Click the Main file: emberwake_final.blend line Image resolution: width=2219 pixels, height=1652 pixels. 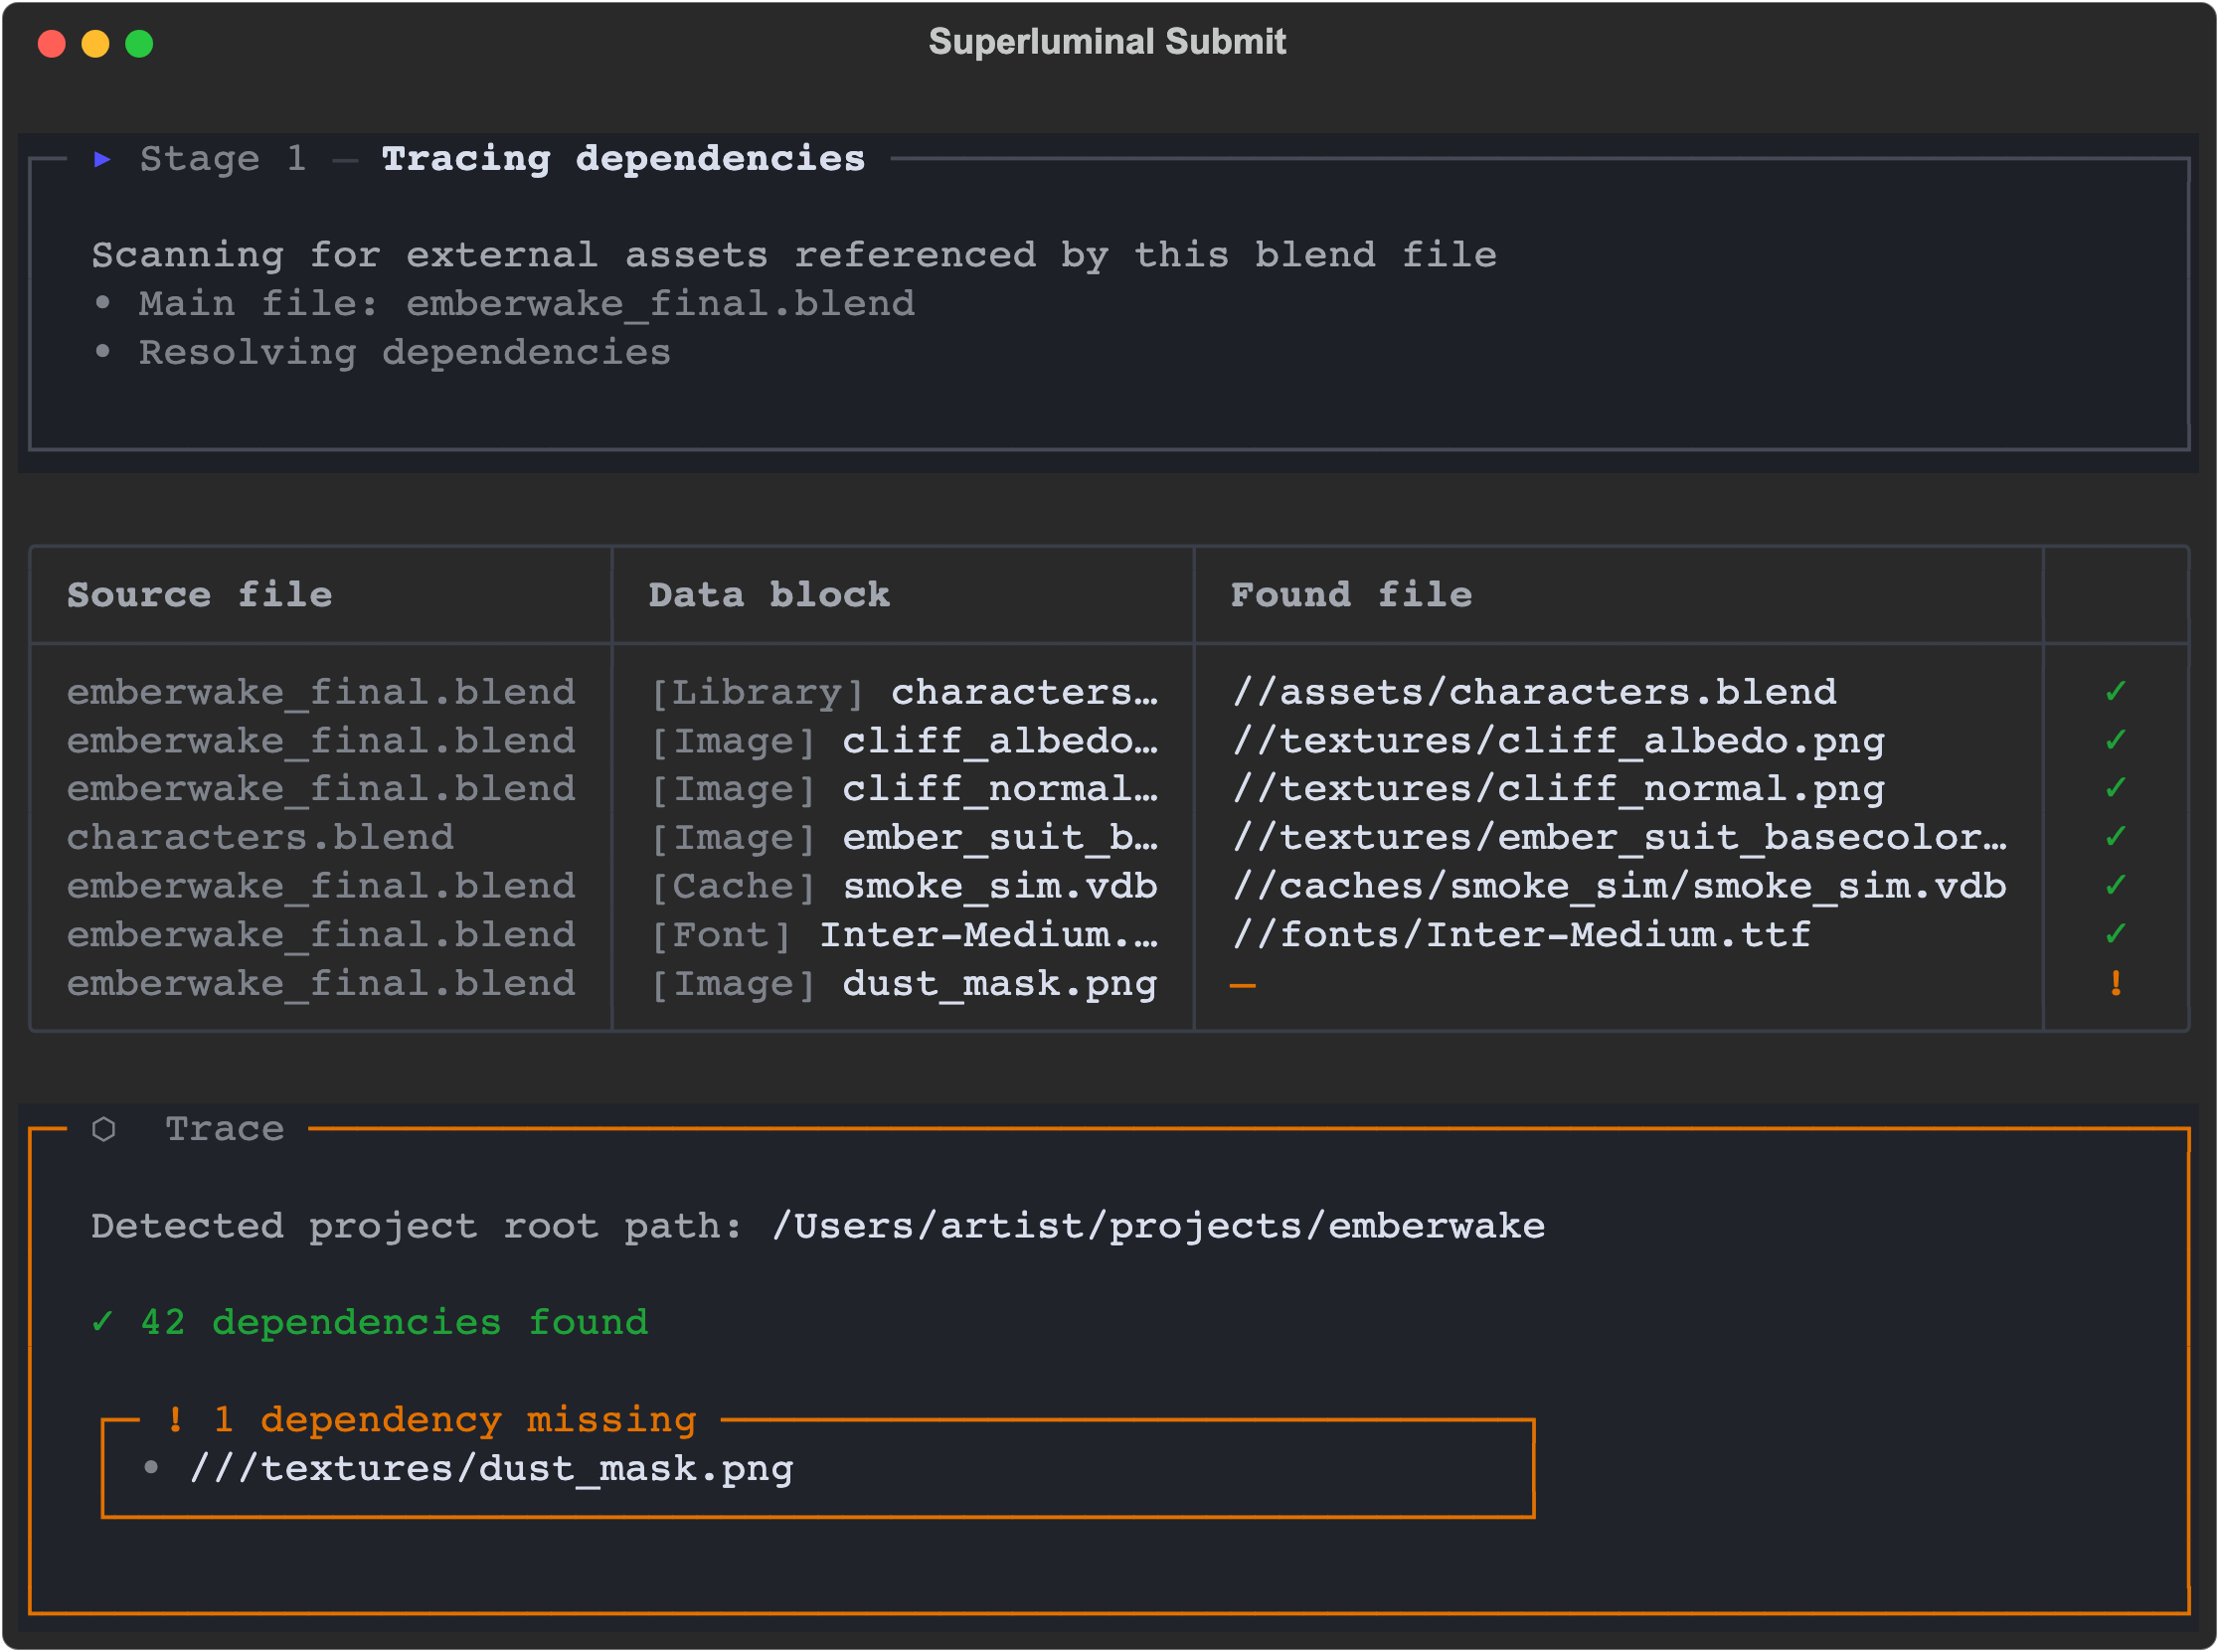pyautogui.click(x=526, y=303)
